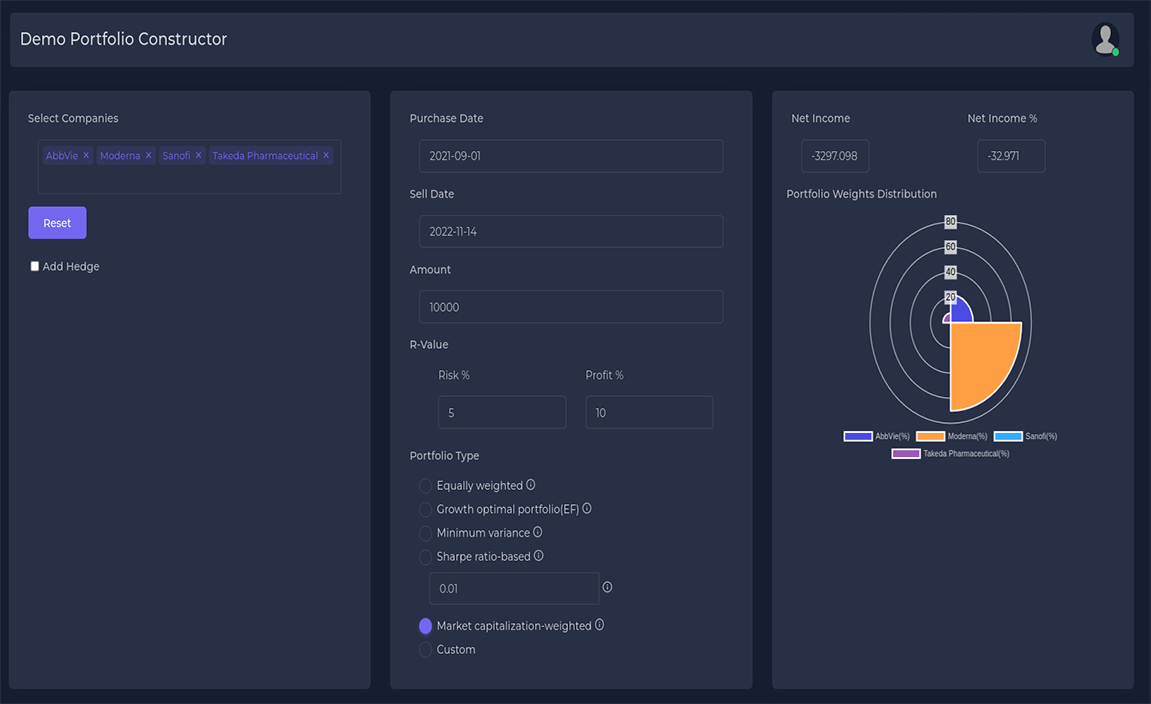Click the Amount input field

pos(570,307)
